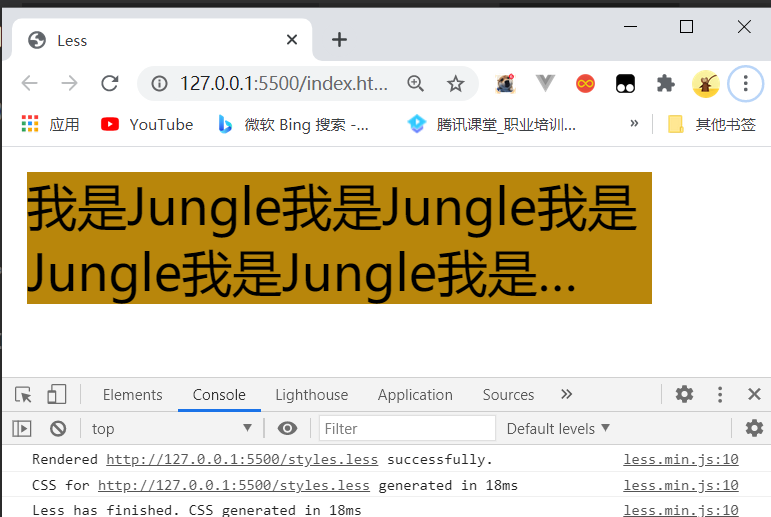Switch to the Lighthouse tab
This screenshot has height=517, width=771.
(x=312, y=395)
